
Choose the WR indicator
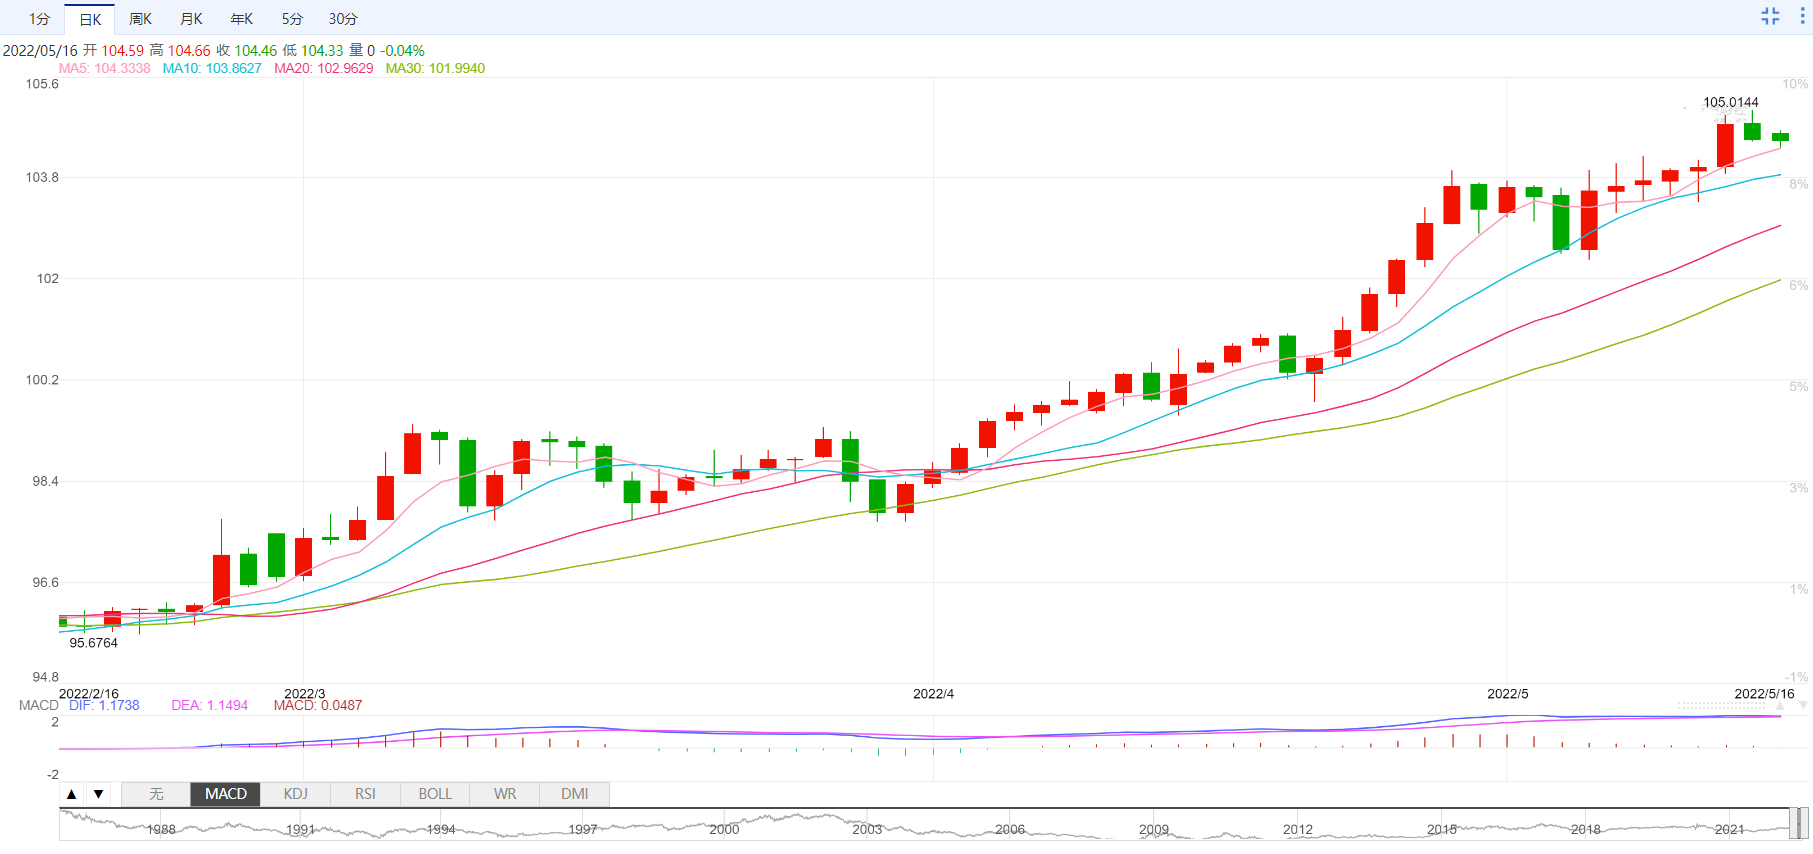505,794
